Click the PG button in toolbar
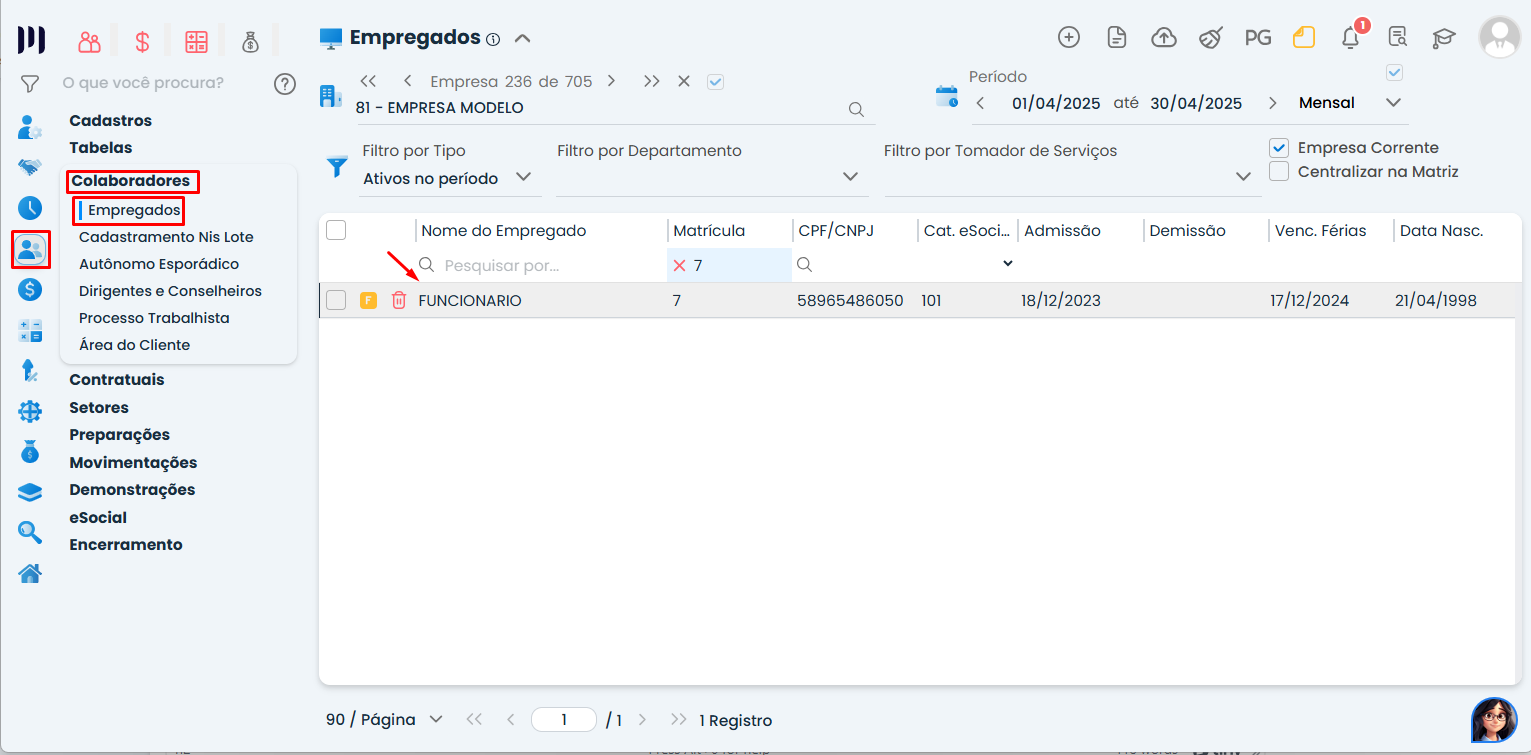The height and width of the screenshot is (755, 1531). pyautogui.click(x=1258, y=38)
